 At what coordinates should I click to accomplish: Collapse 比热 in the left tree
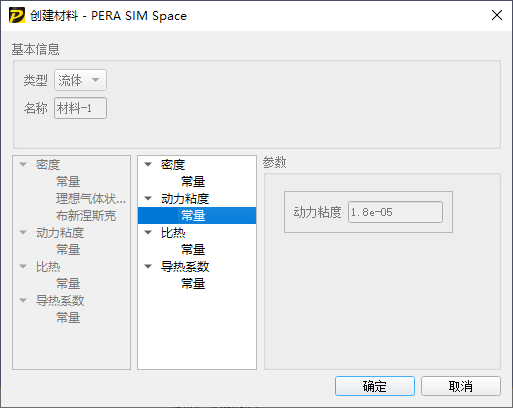tap(23, 266)
